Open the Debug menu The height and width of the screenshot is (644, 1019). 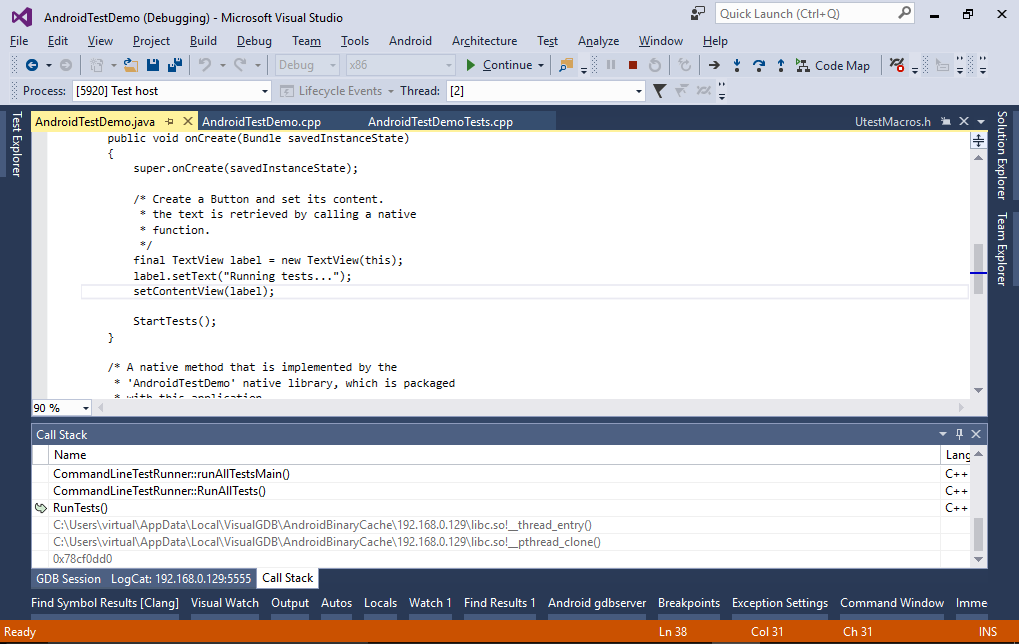click(x=254, y=41)
